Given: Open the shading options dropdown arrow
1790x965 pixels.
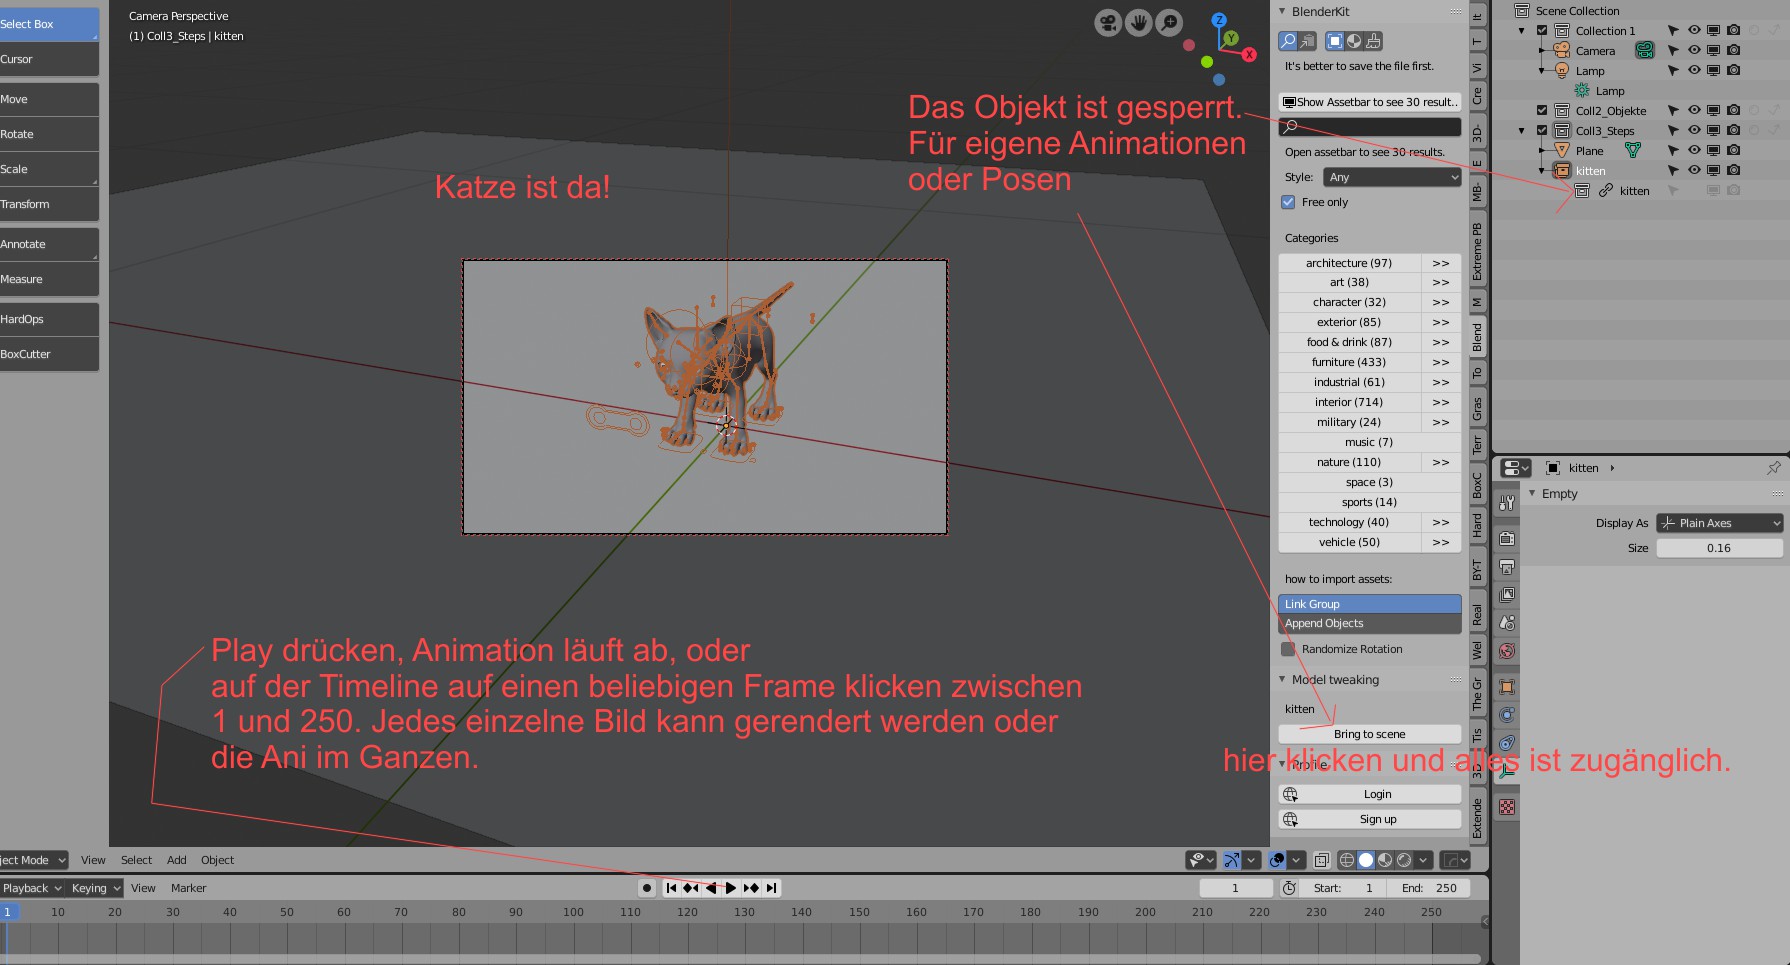Looking at the screenshot, I should 1423,860.
